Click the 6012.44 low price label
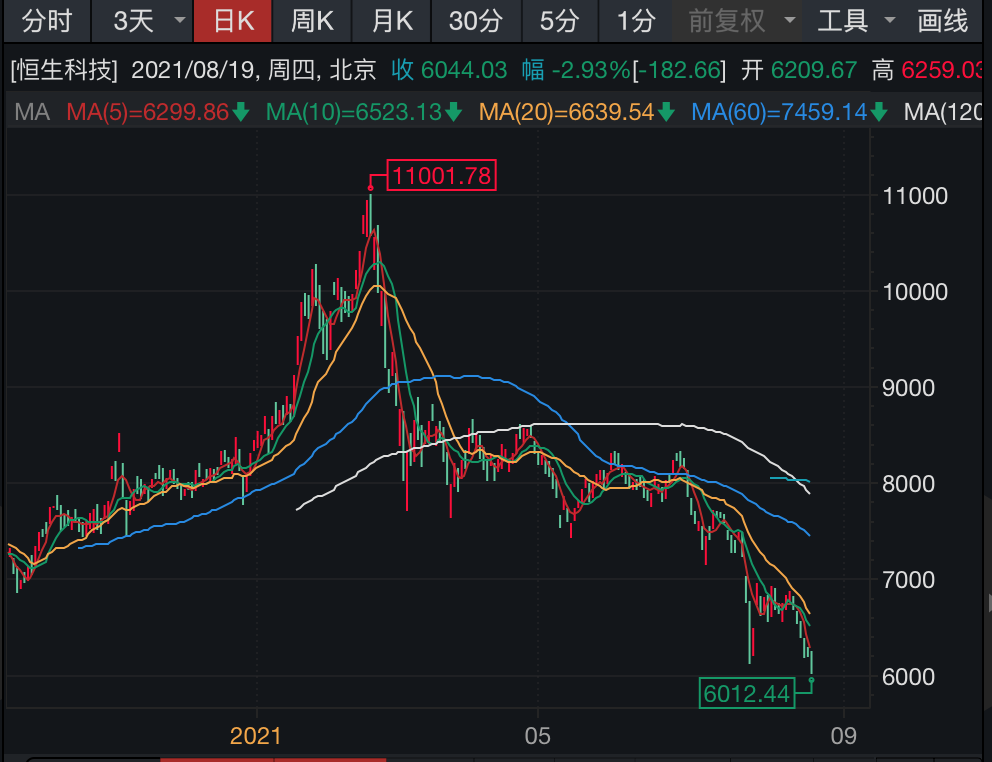Screen dimensions: 992x762 coord(747,694)
